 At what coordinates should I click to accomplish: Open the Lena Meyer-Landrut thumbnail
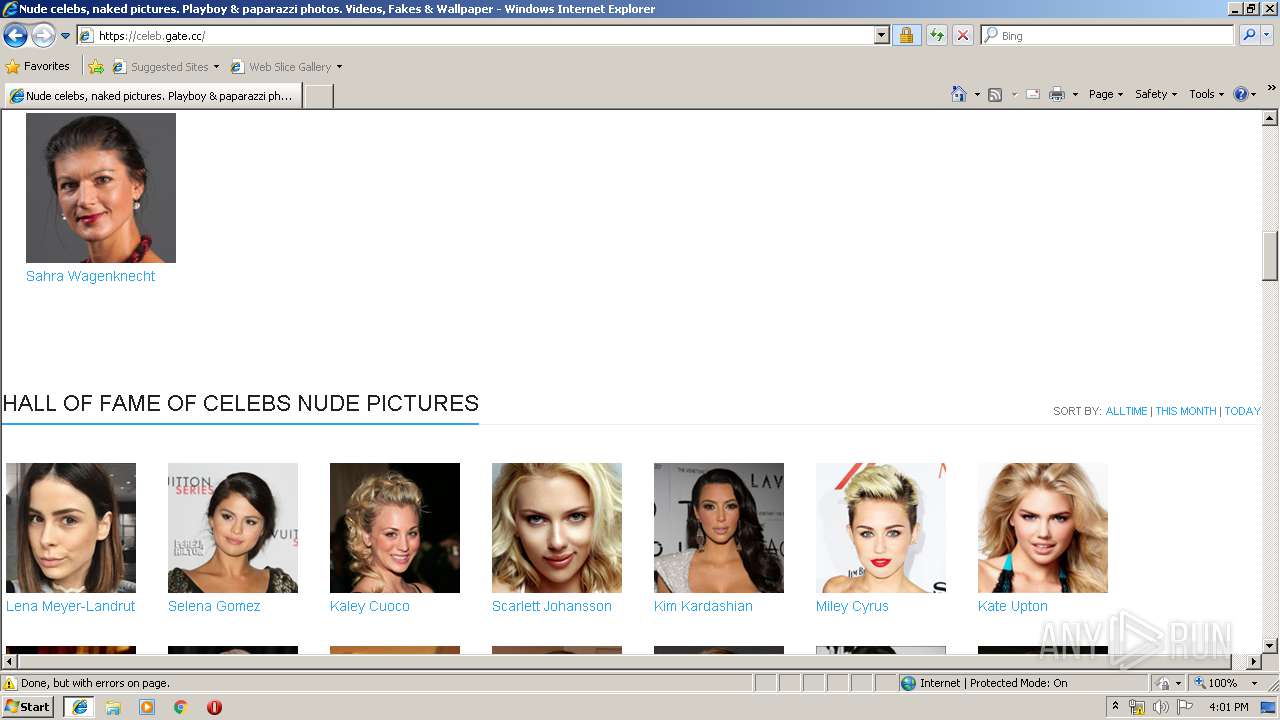[x=71, y=528]
